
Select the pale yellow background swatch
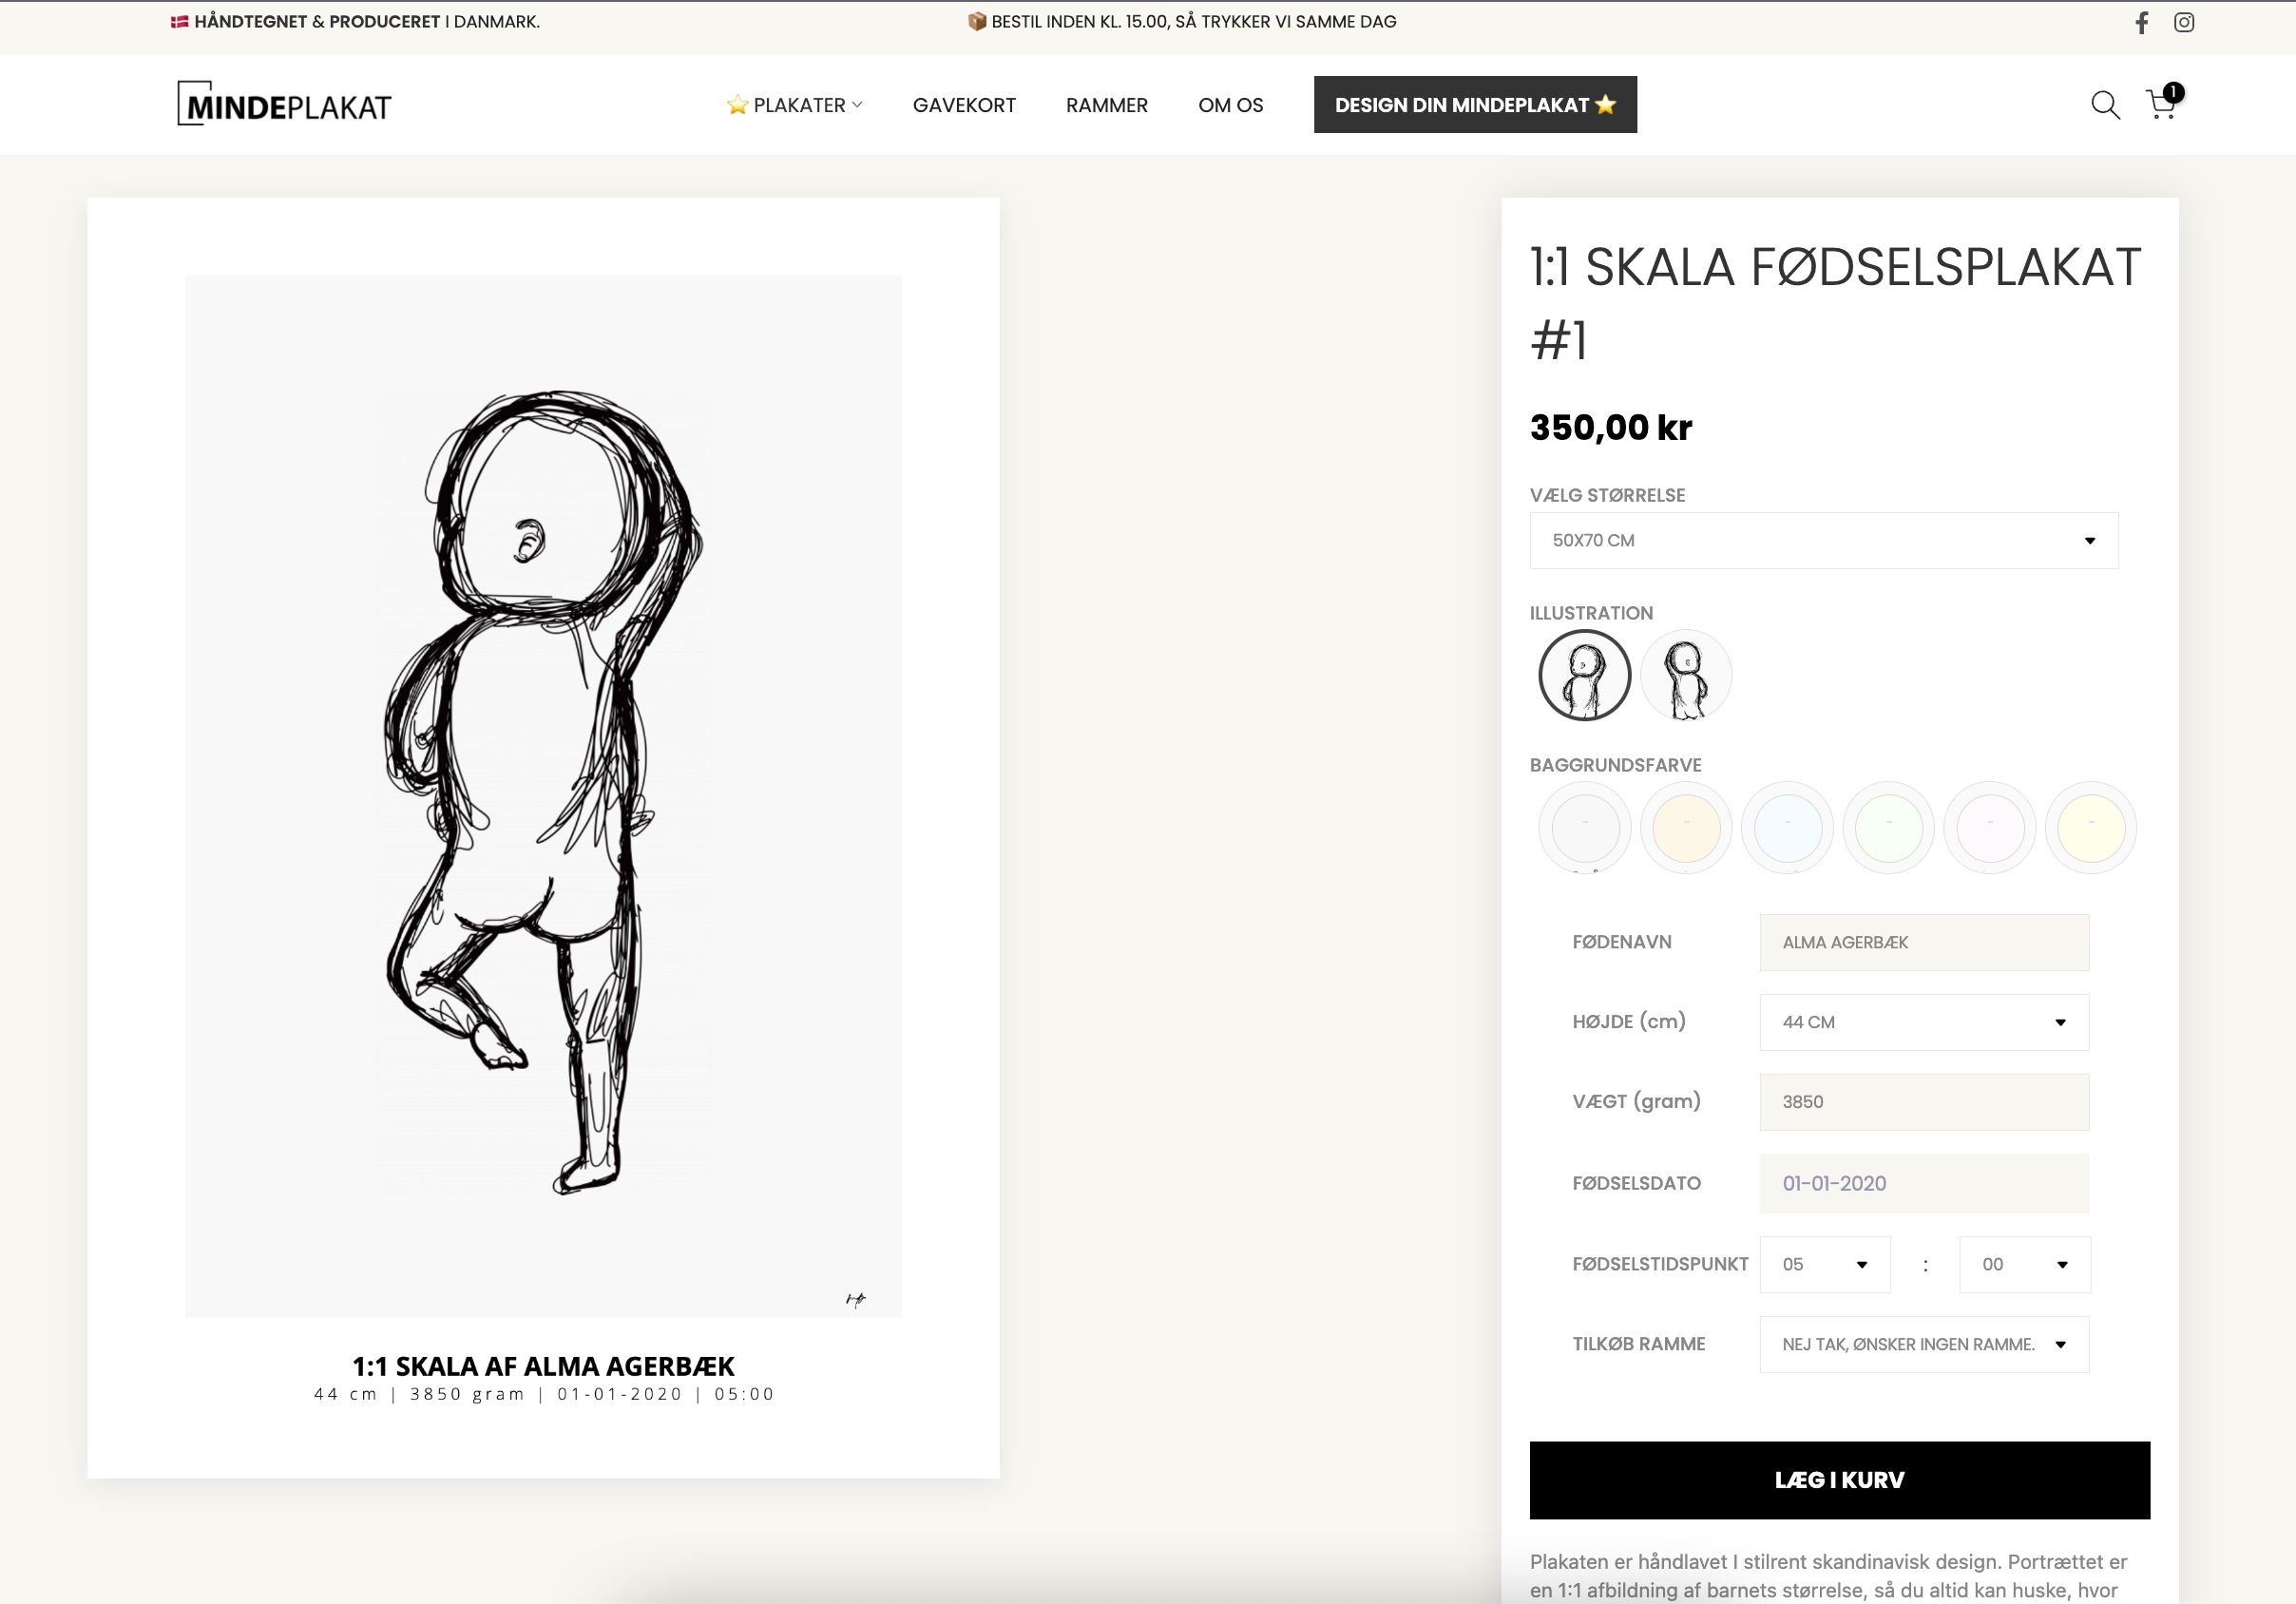tap(2090, 828)
